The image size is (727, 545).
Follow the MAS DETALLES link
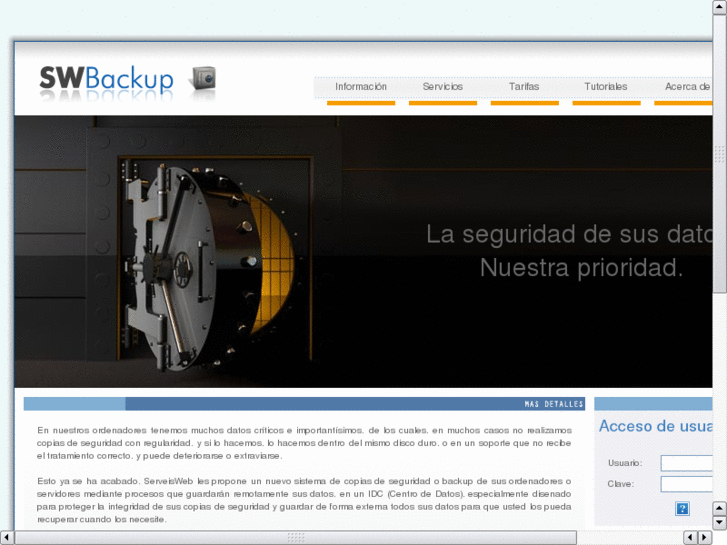pos(554,404)
